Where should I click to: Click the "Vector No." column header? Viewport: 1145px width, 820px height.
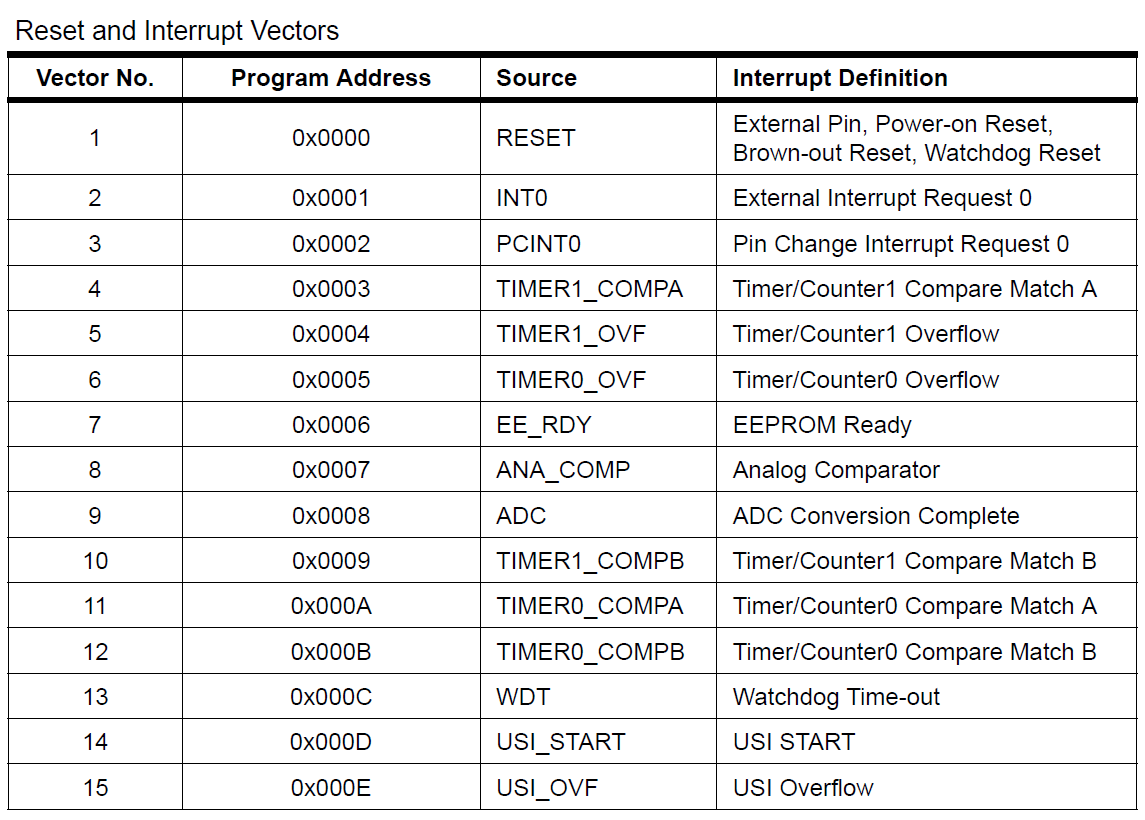[95, 78]
